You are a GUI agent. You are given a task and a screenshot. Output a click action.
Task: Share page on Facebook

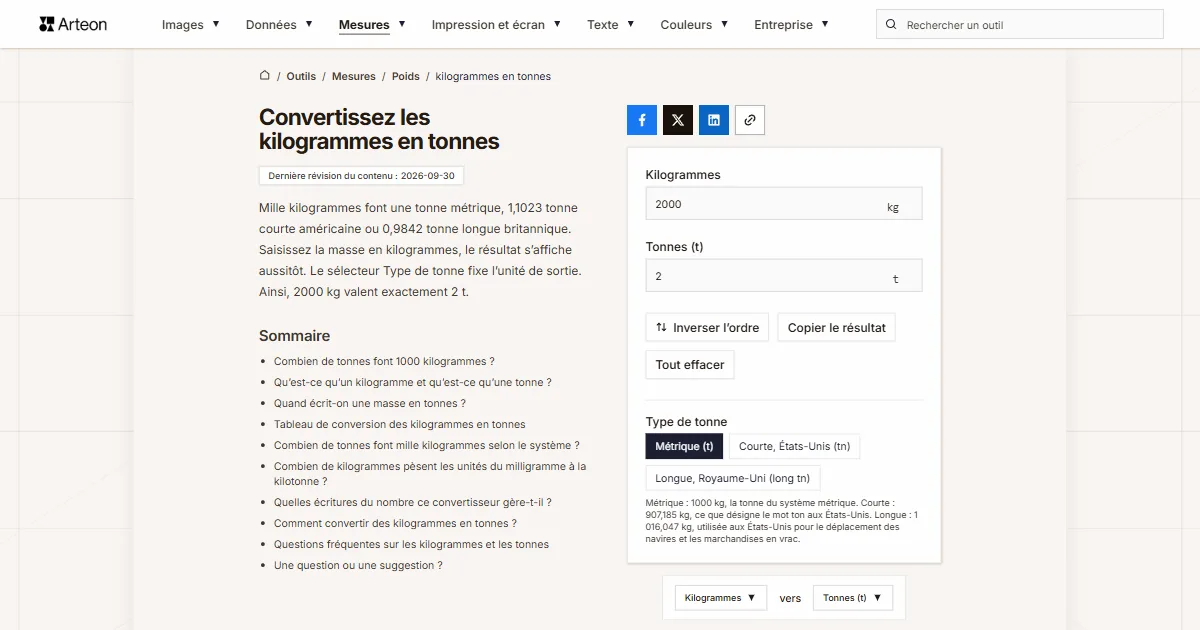[x=642, y=120]
